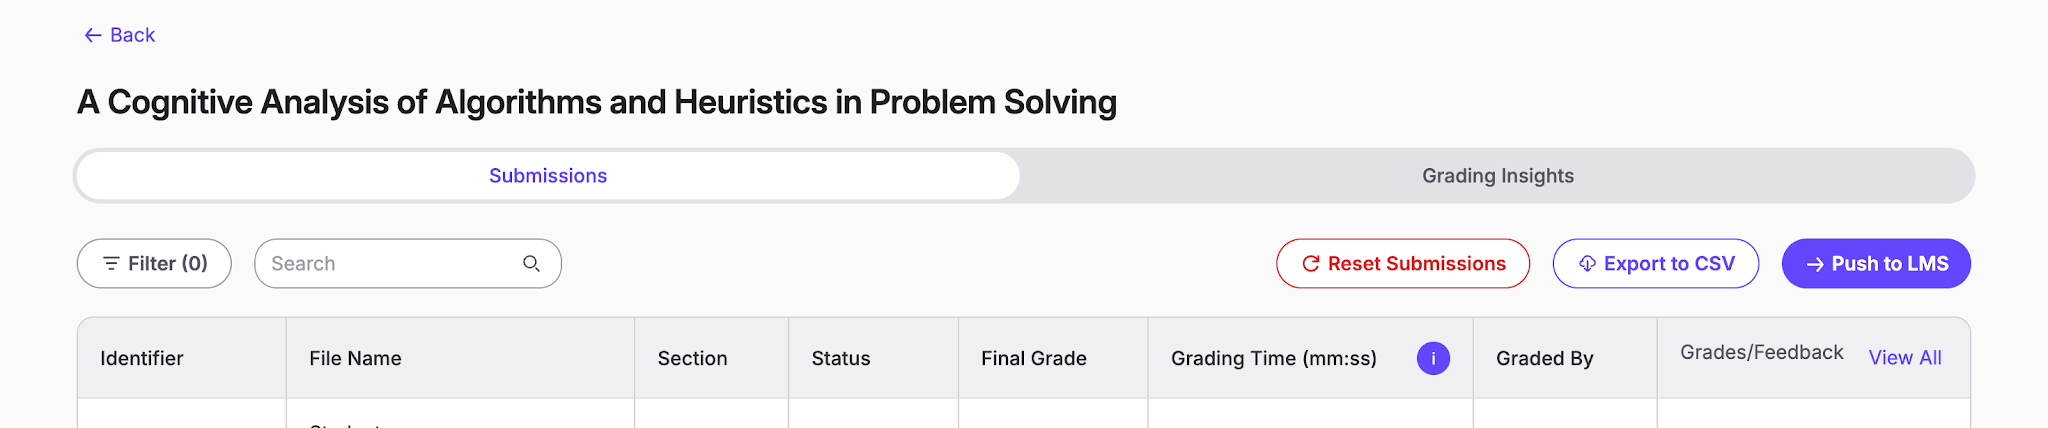This screenshot has width=2048, height=428.
Task: Focus the Search input field
Action: [408, 264]
